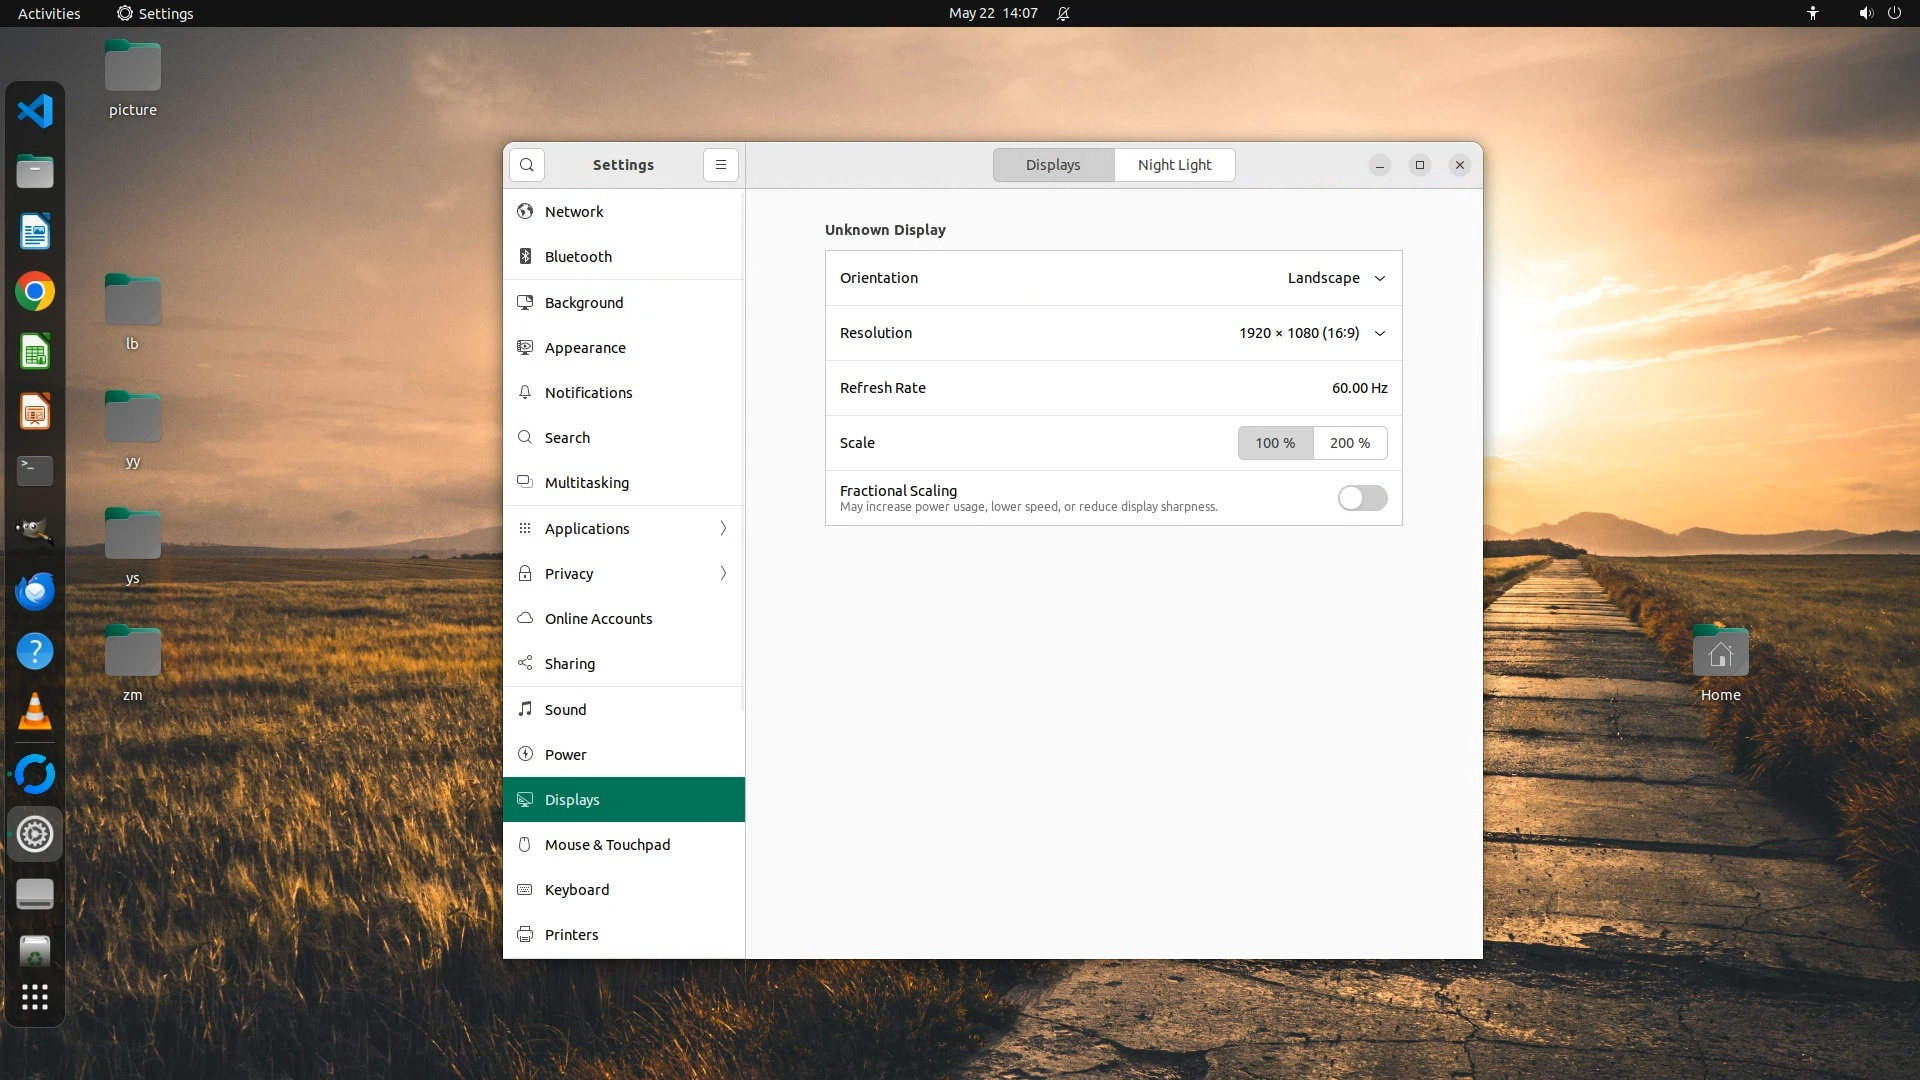
Task: Select the Displays tab in header
Action: pyautogui.click(x=1053, y=165)
